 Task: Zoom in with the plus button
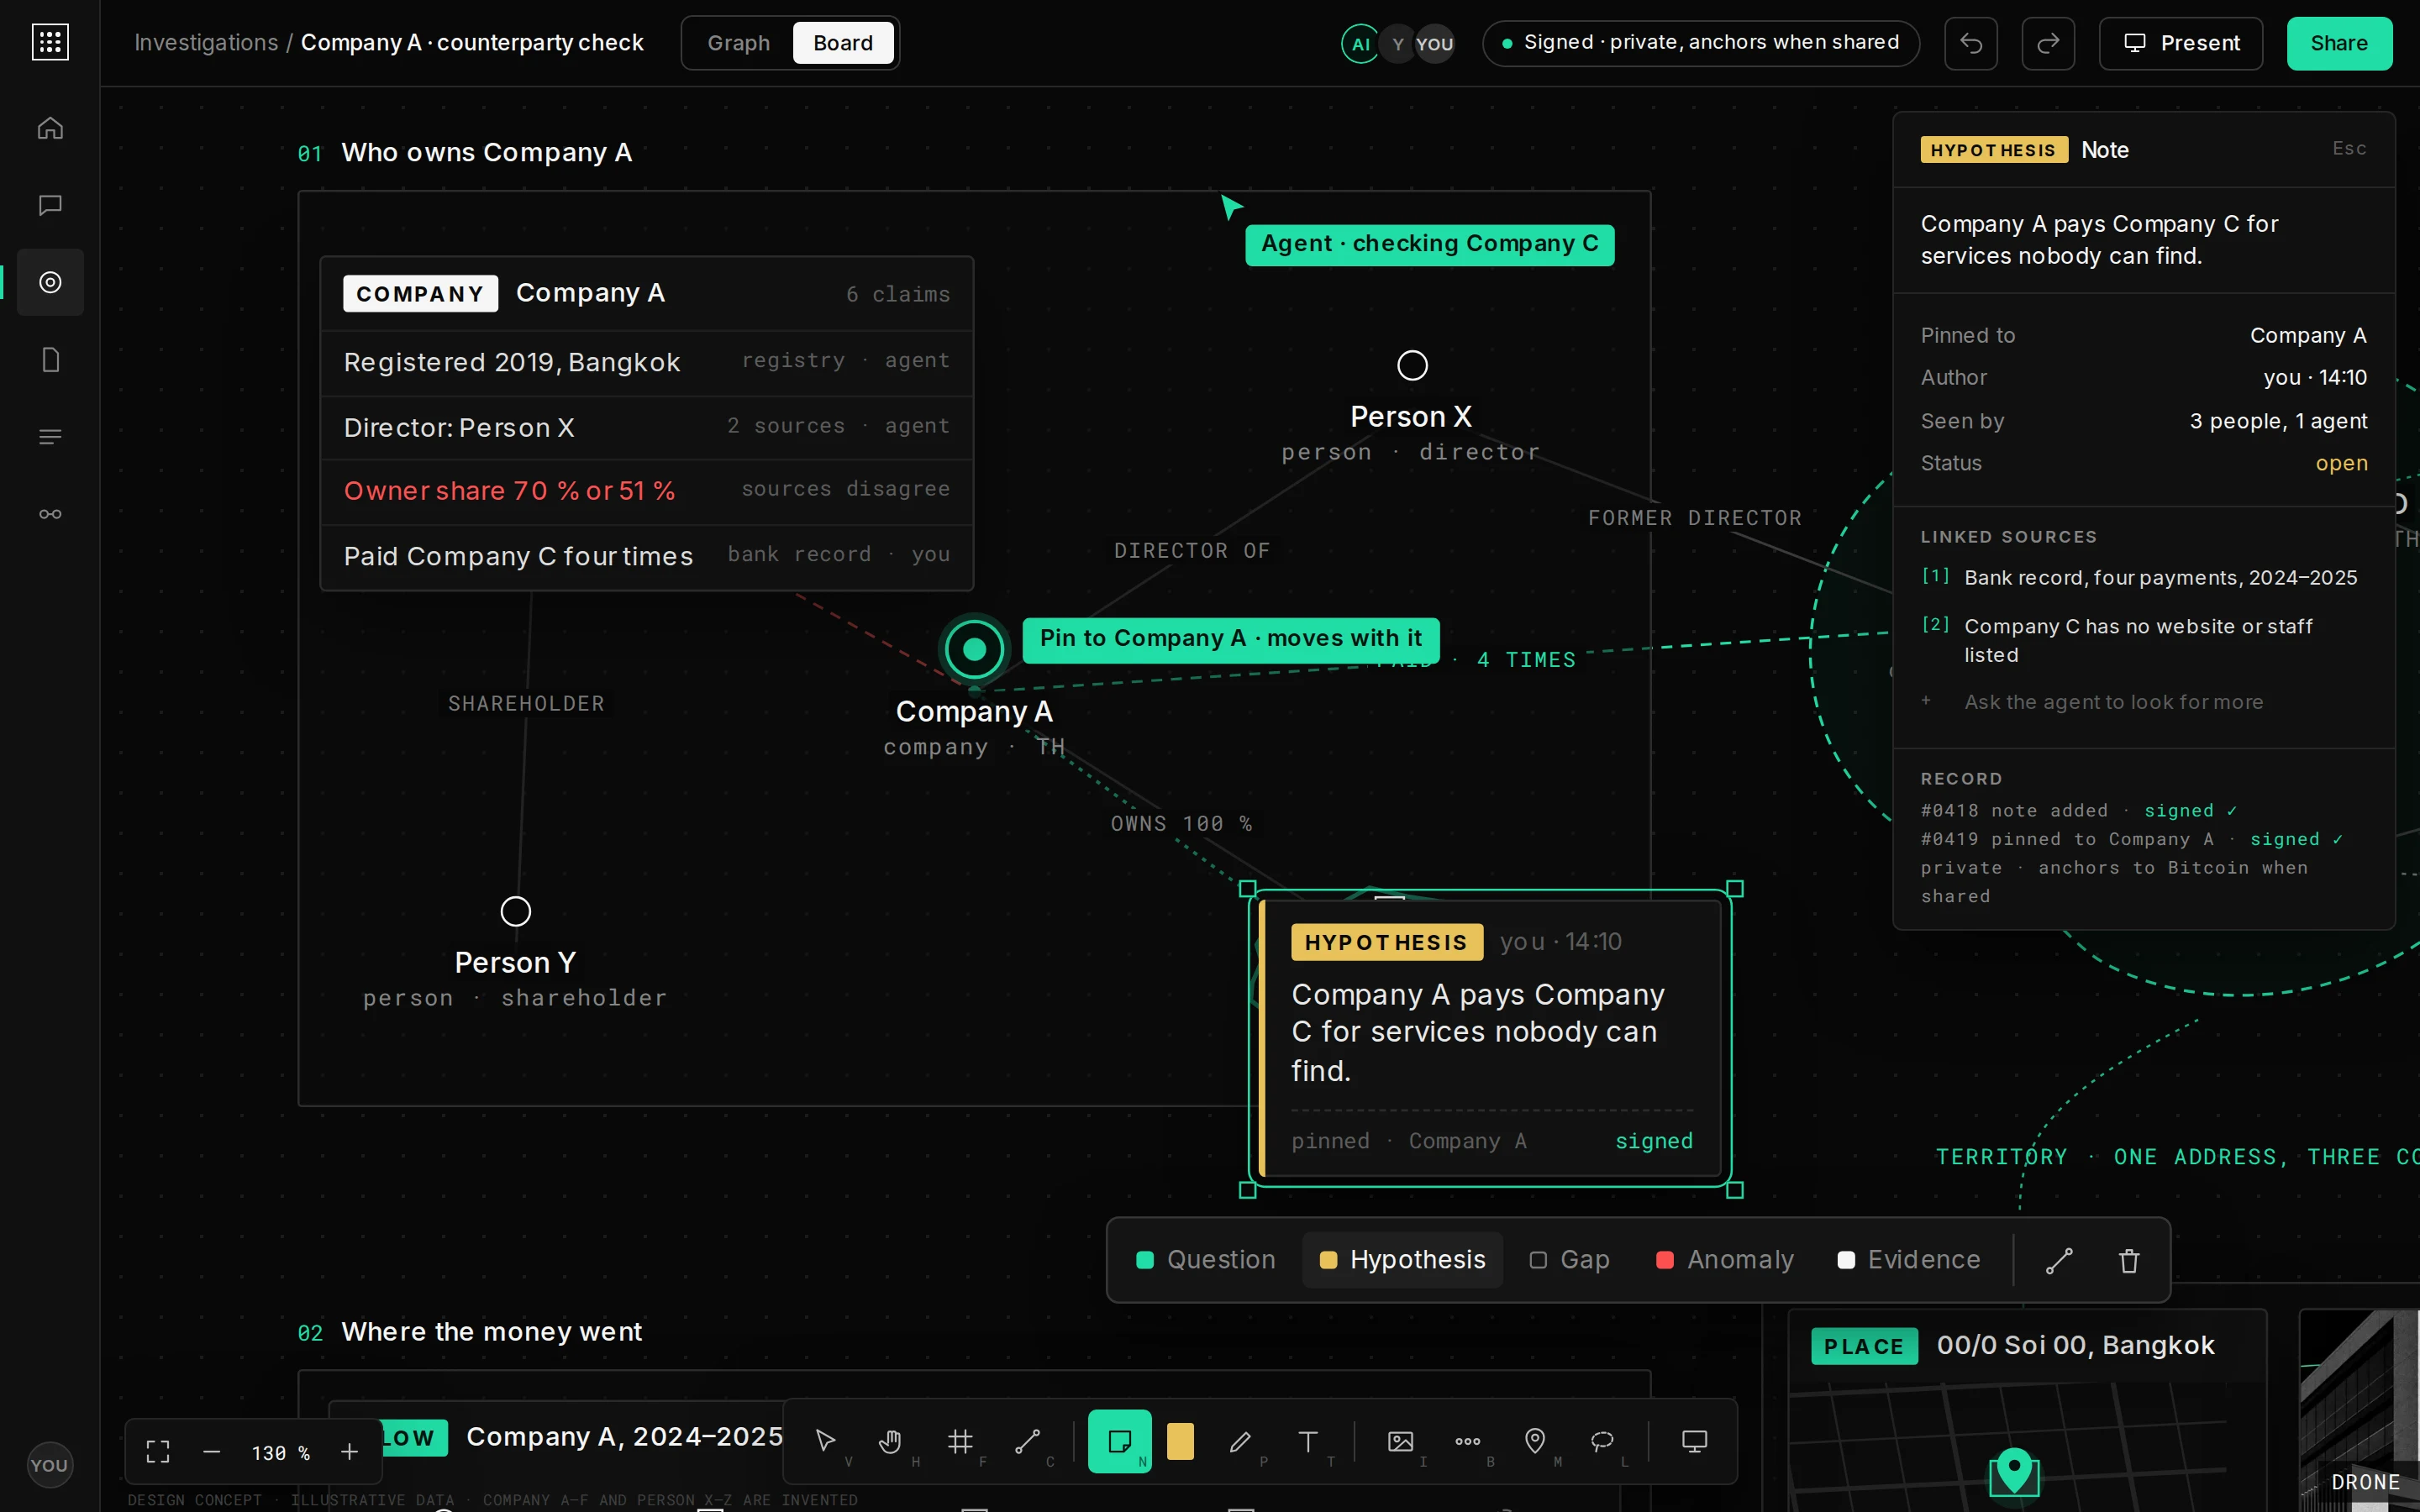coord(349,1452)
